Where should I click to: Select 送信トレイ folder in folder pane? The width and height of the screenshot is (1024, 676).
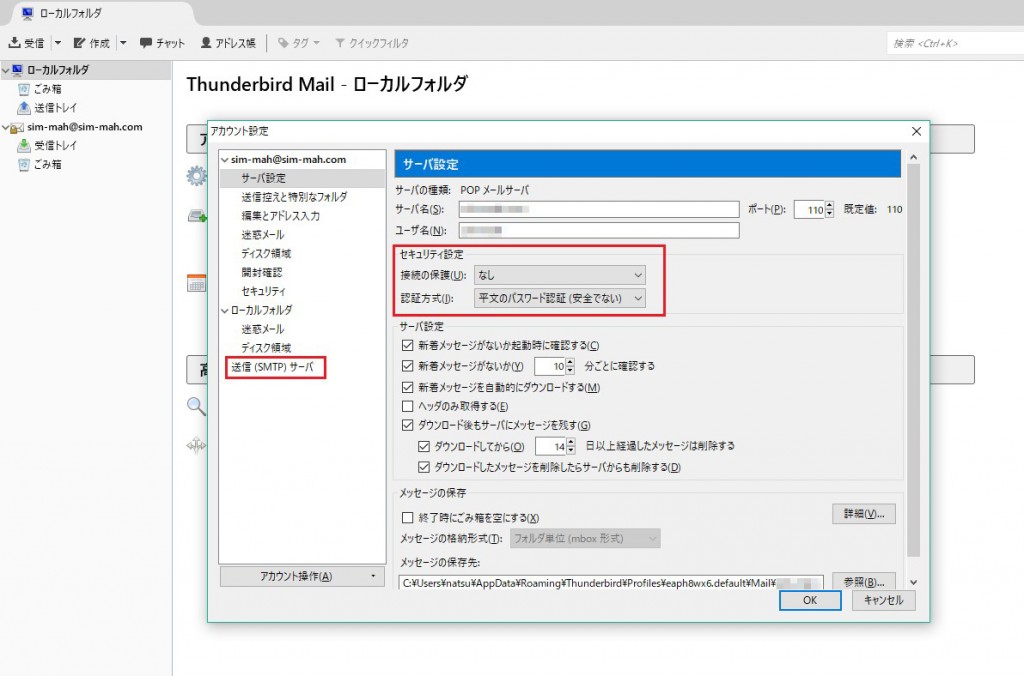pos(47,108)
